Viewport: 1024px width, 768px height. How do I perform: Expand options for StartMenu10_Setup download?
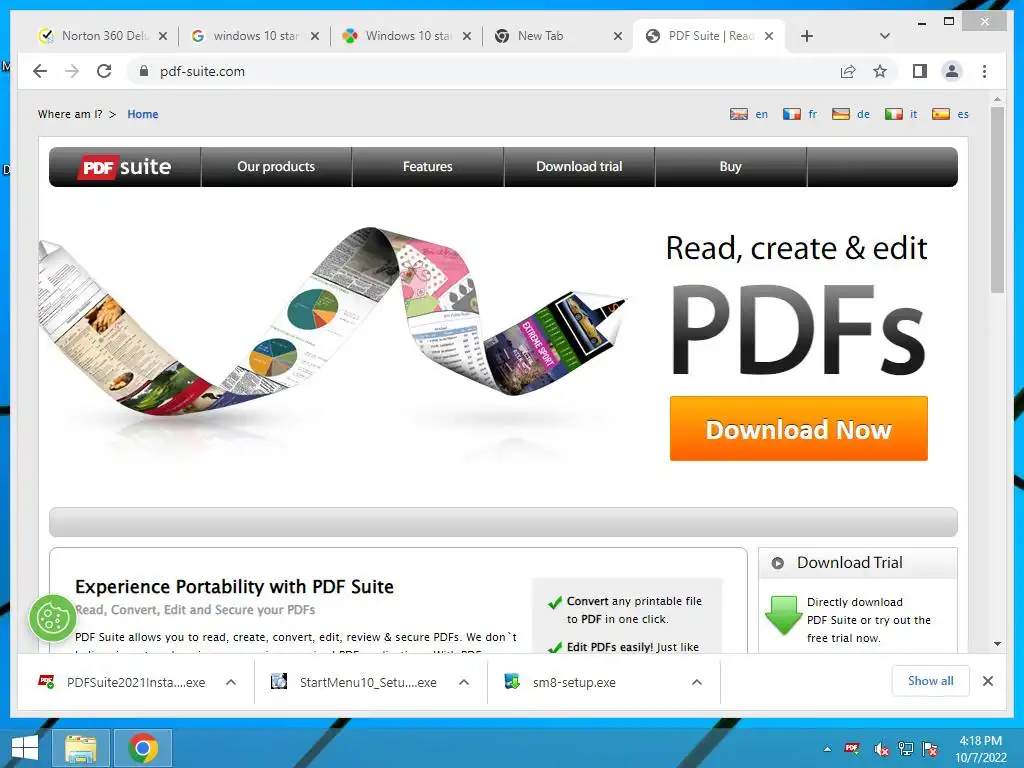pos(464,682)
